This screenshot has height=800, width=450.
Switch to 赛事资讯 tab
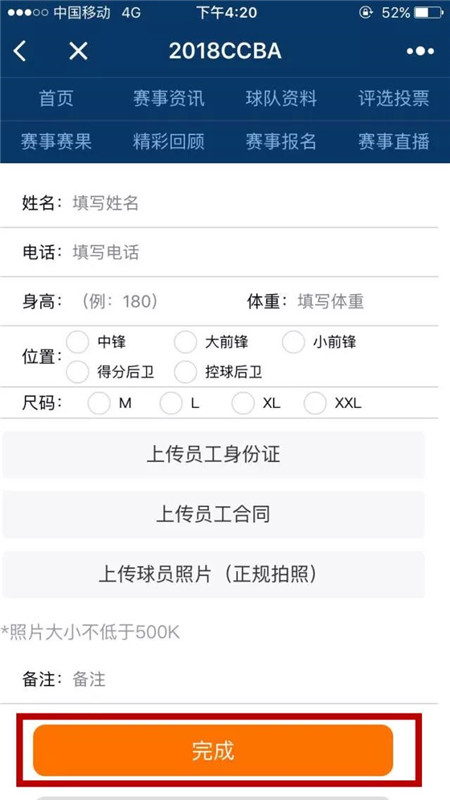click(169, 98)
